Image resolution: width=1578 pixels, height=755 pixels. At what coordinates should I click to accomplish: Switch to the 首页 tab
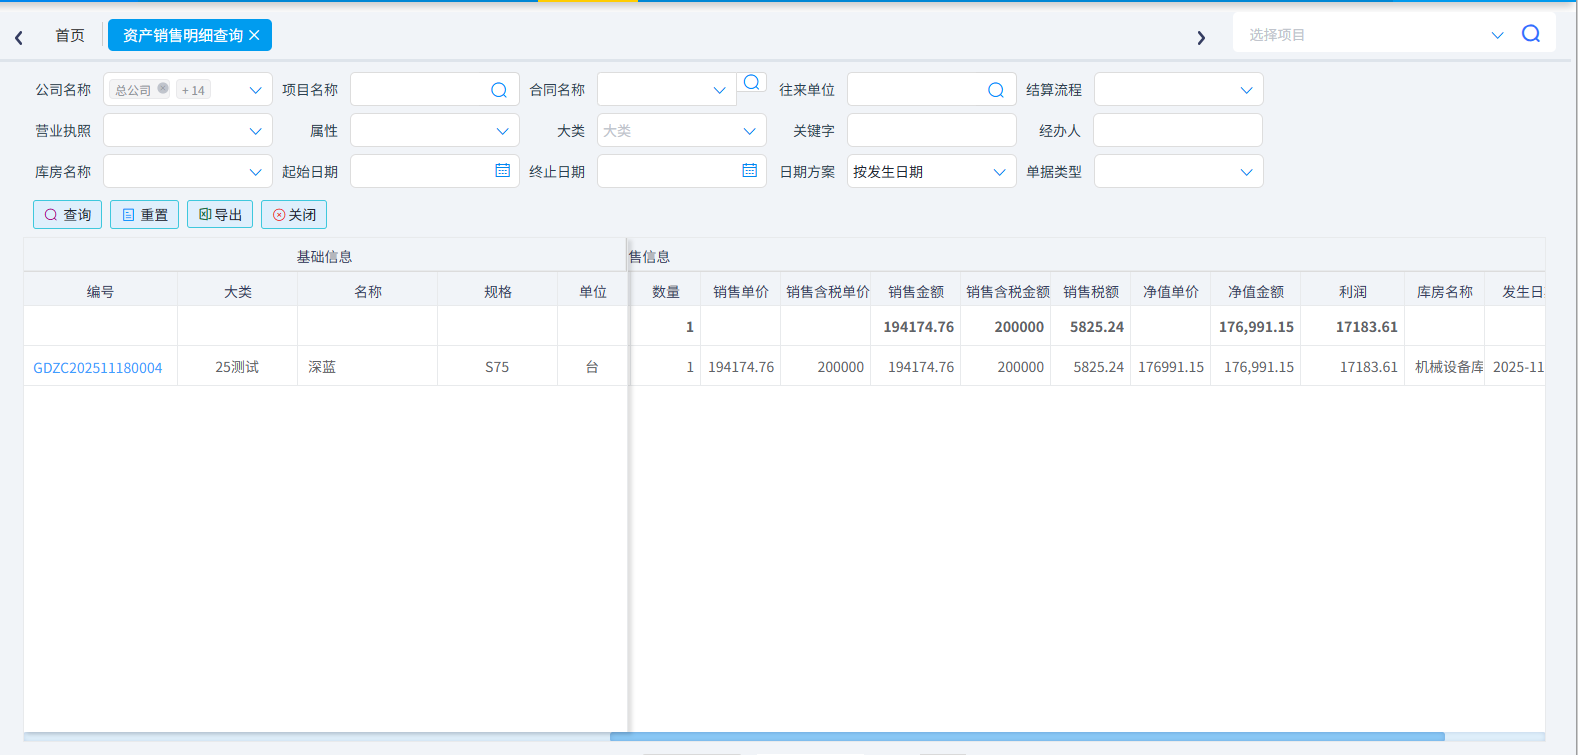point(70,35)
